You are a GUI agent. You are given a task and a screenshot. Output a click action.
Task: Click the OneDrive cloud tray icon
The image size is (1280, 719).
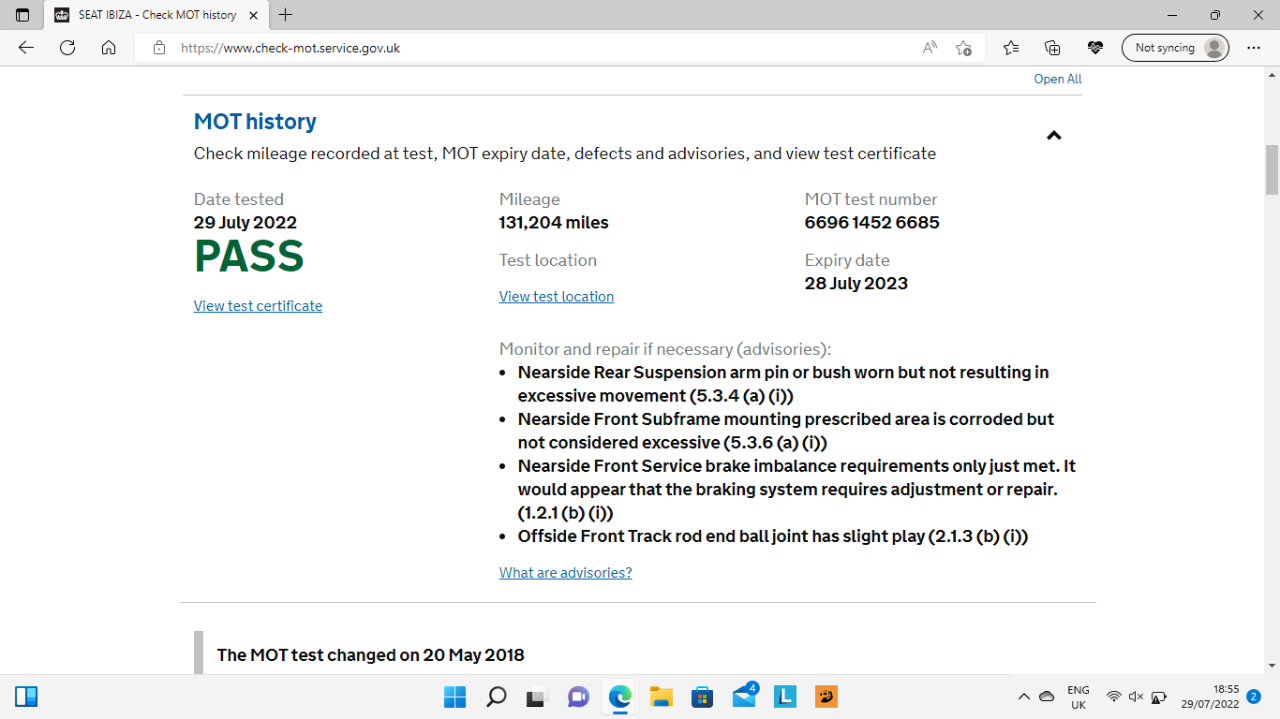point(1047,697)
